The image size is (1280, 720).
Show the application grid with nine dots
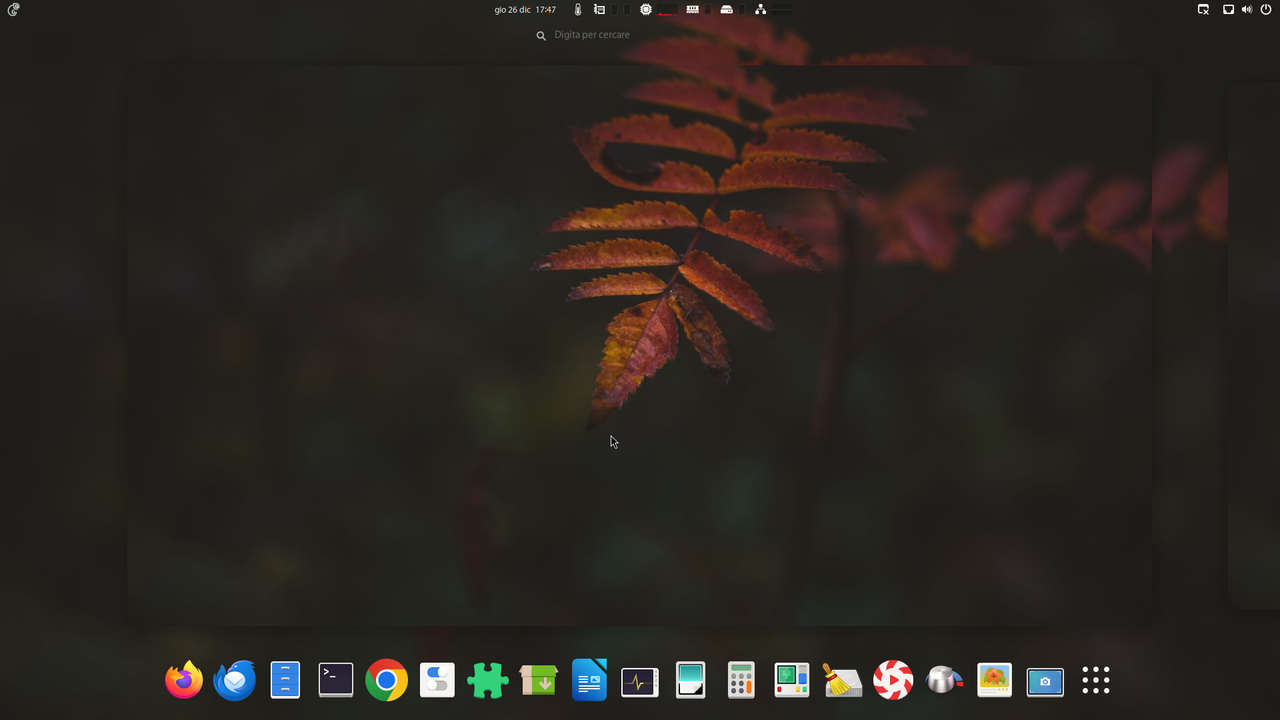[1096, 680]
